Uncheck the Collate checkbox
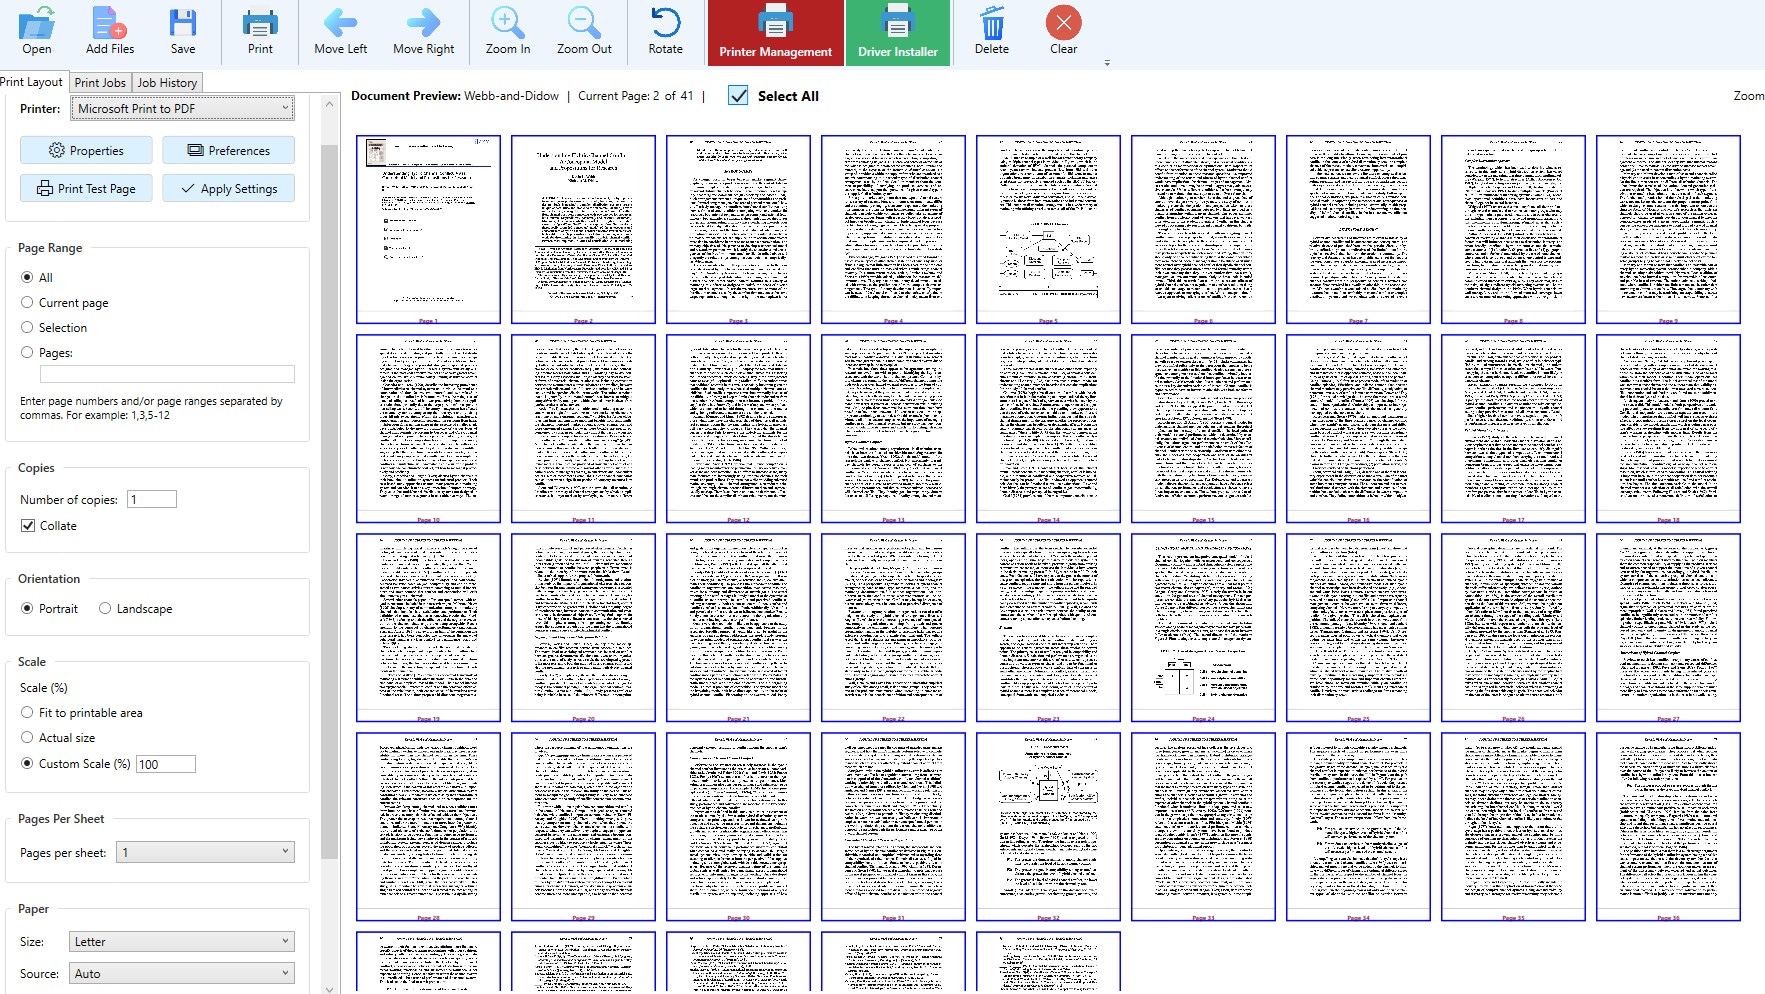 tap(28, 525)
